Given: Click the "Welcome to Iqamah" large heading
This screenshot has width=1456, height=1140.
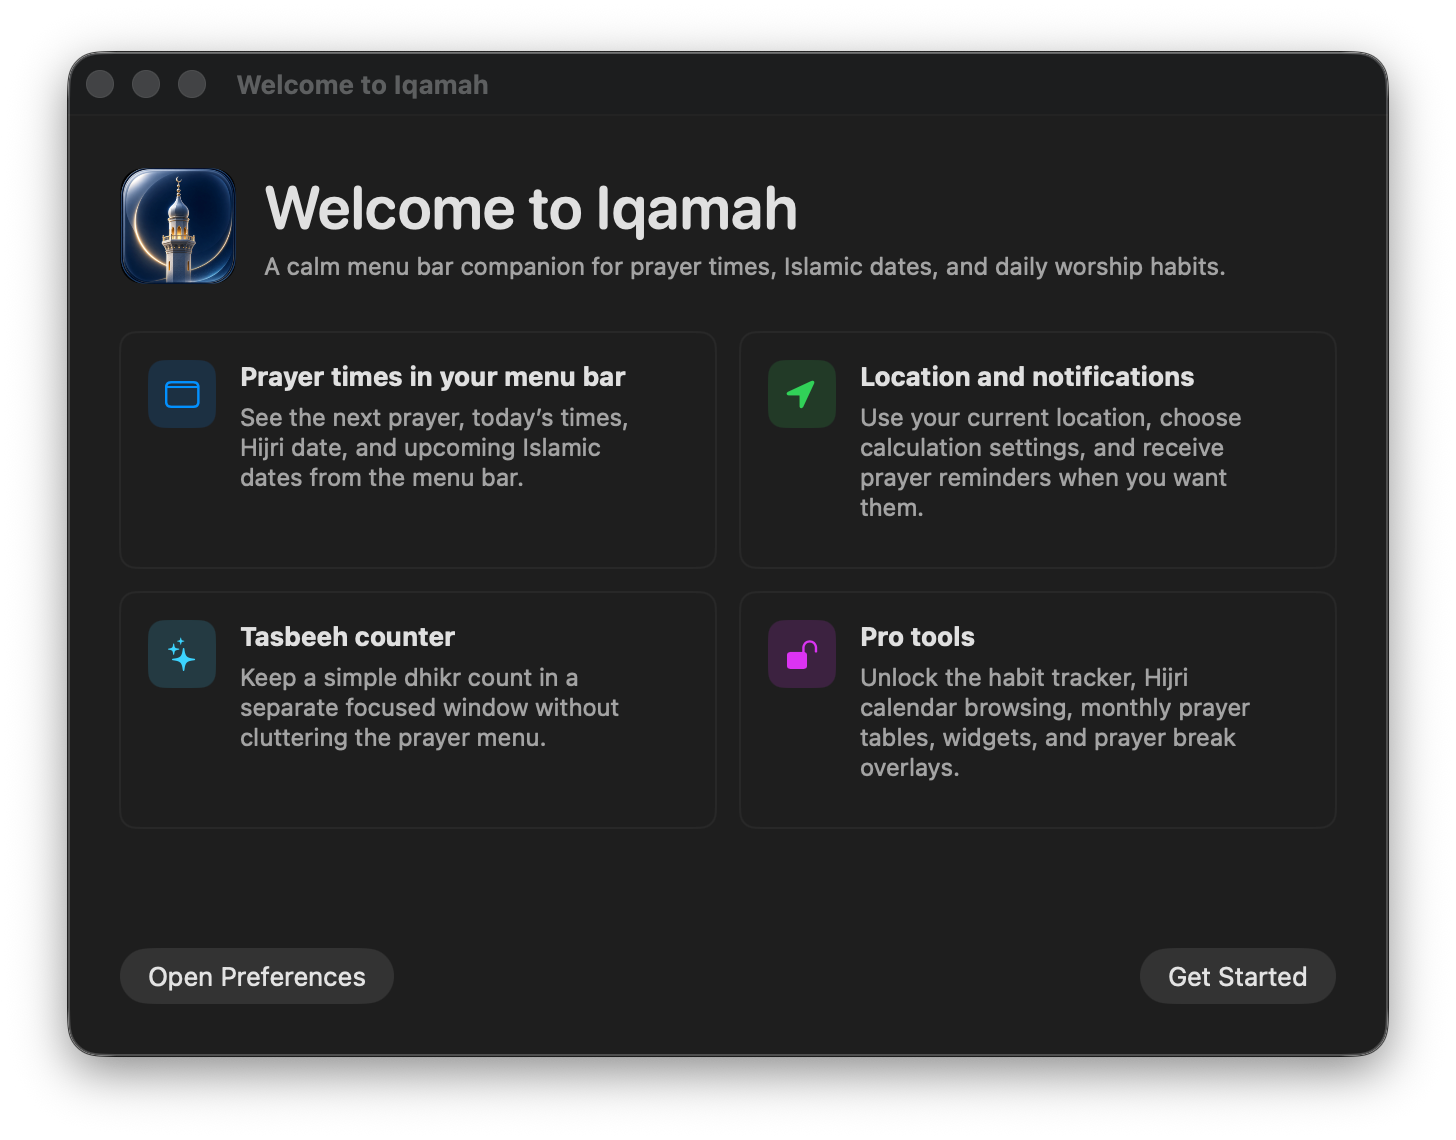Looking at the screenshot, I should [x=531, y=209].
